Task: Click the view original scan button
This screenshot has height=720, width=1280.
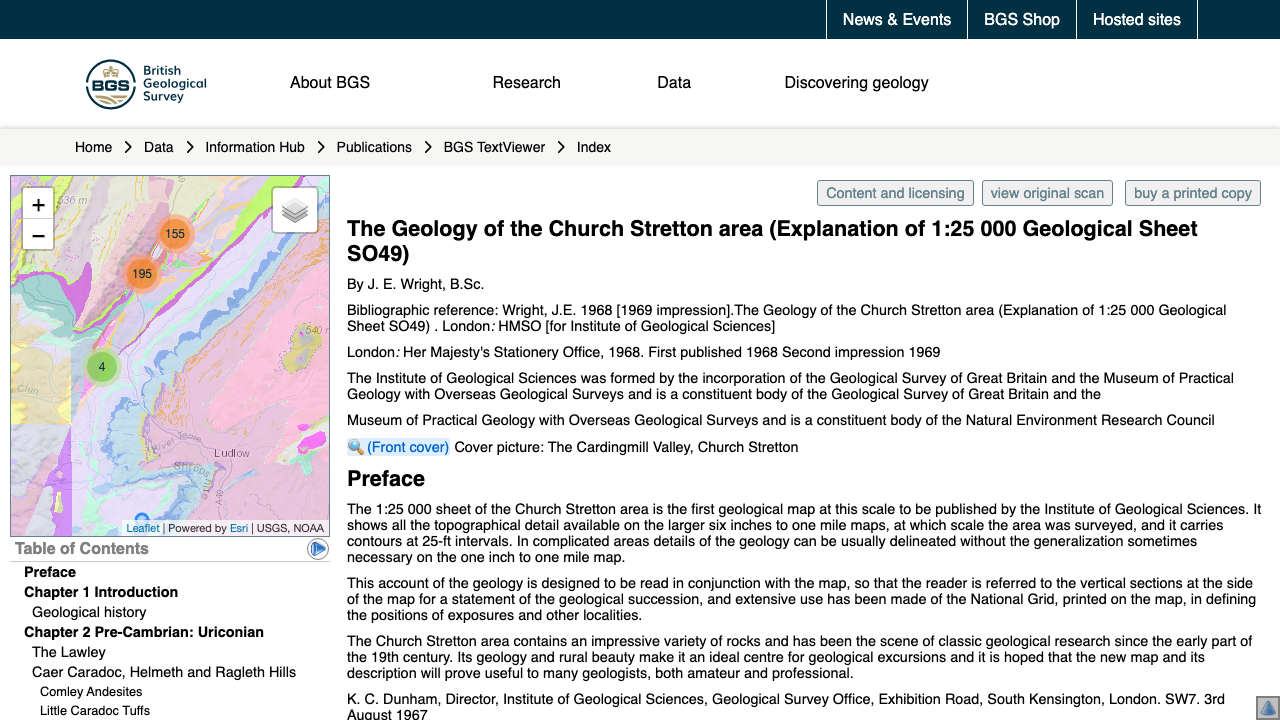Action: click(x=1047, y=193)
